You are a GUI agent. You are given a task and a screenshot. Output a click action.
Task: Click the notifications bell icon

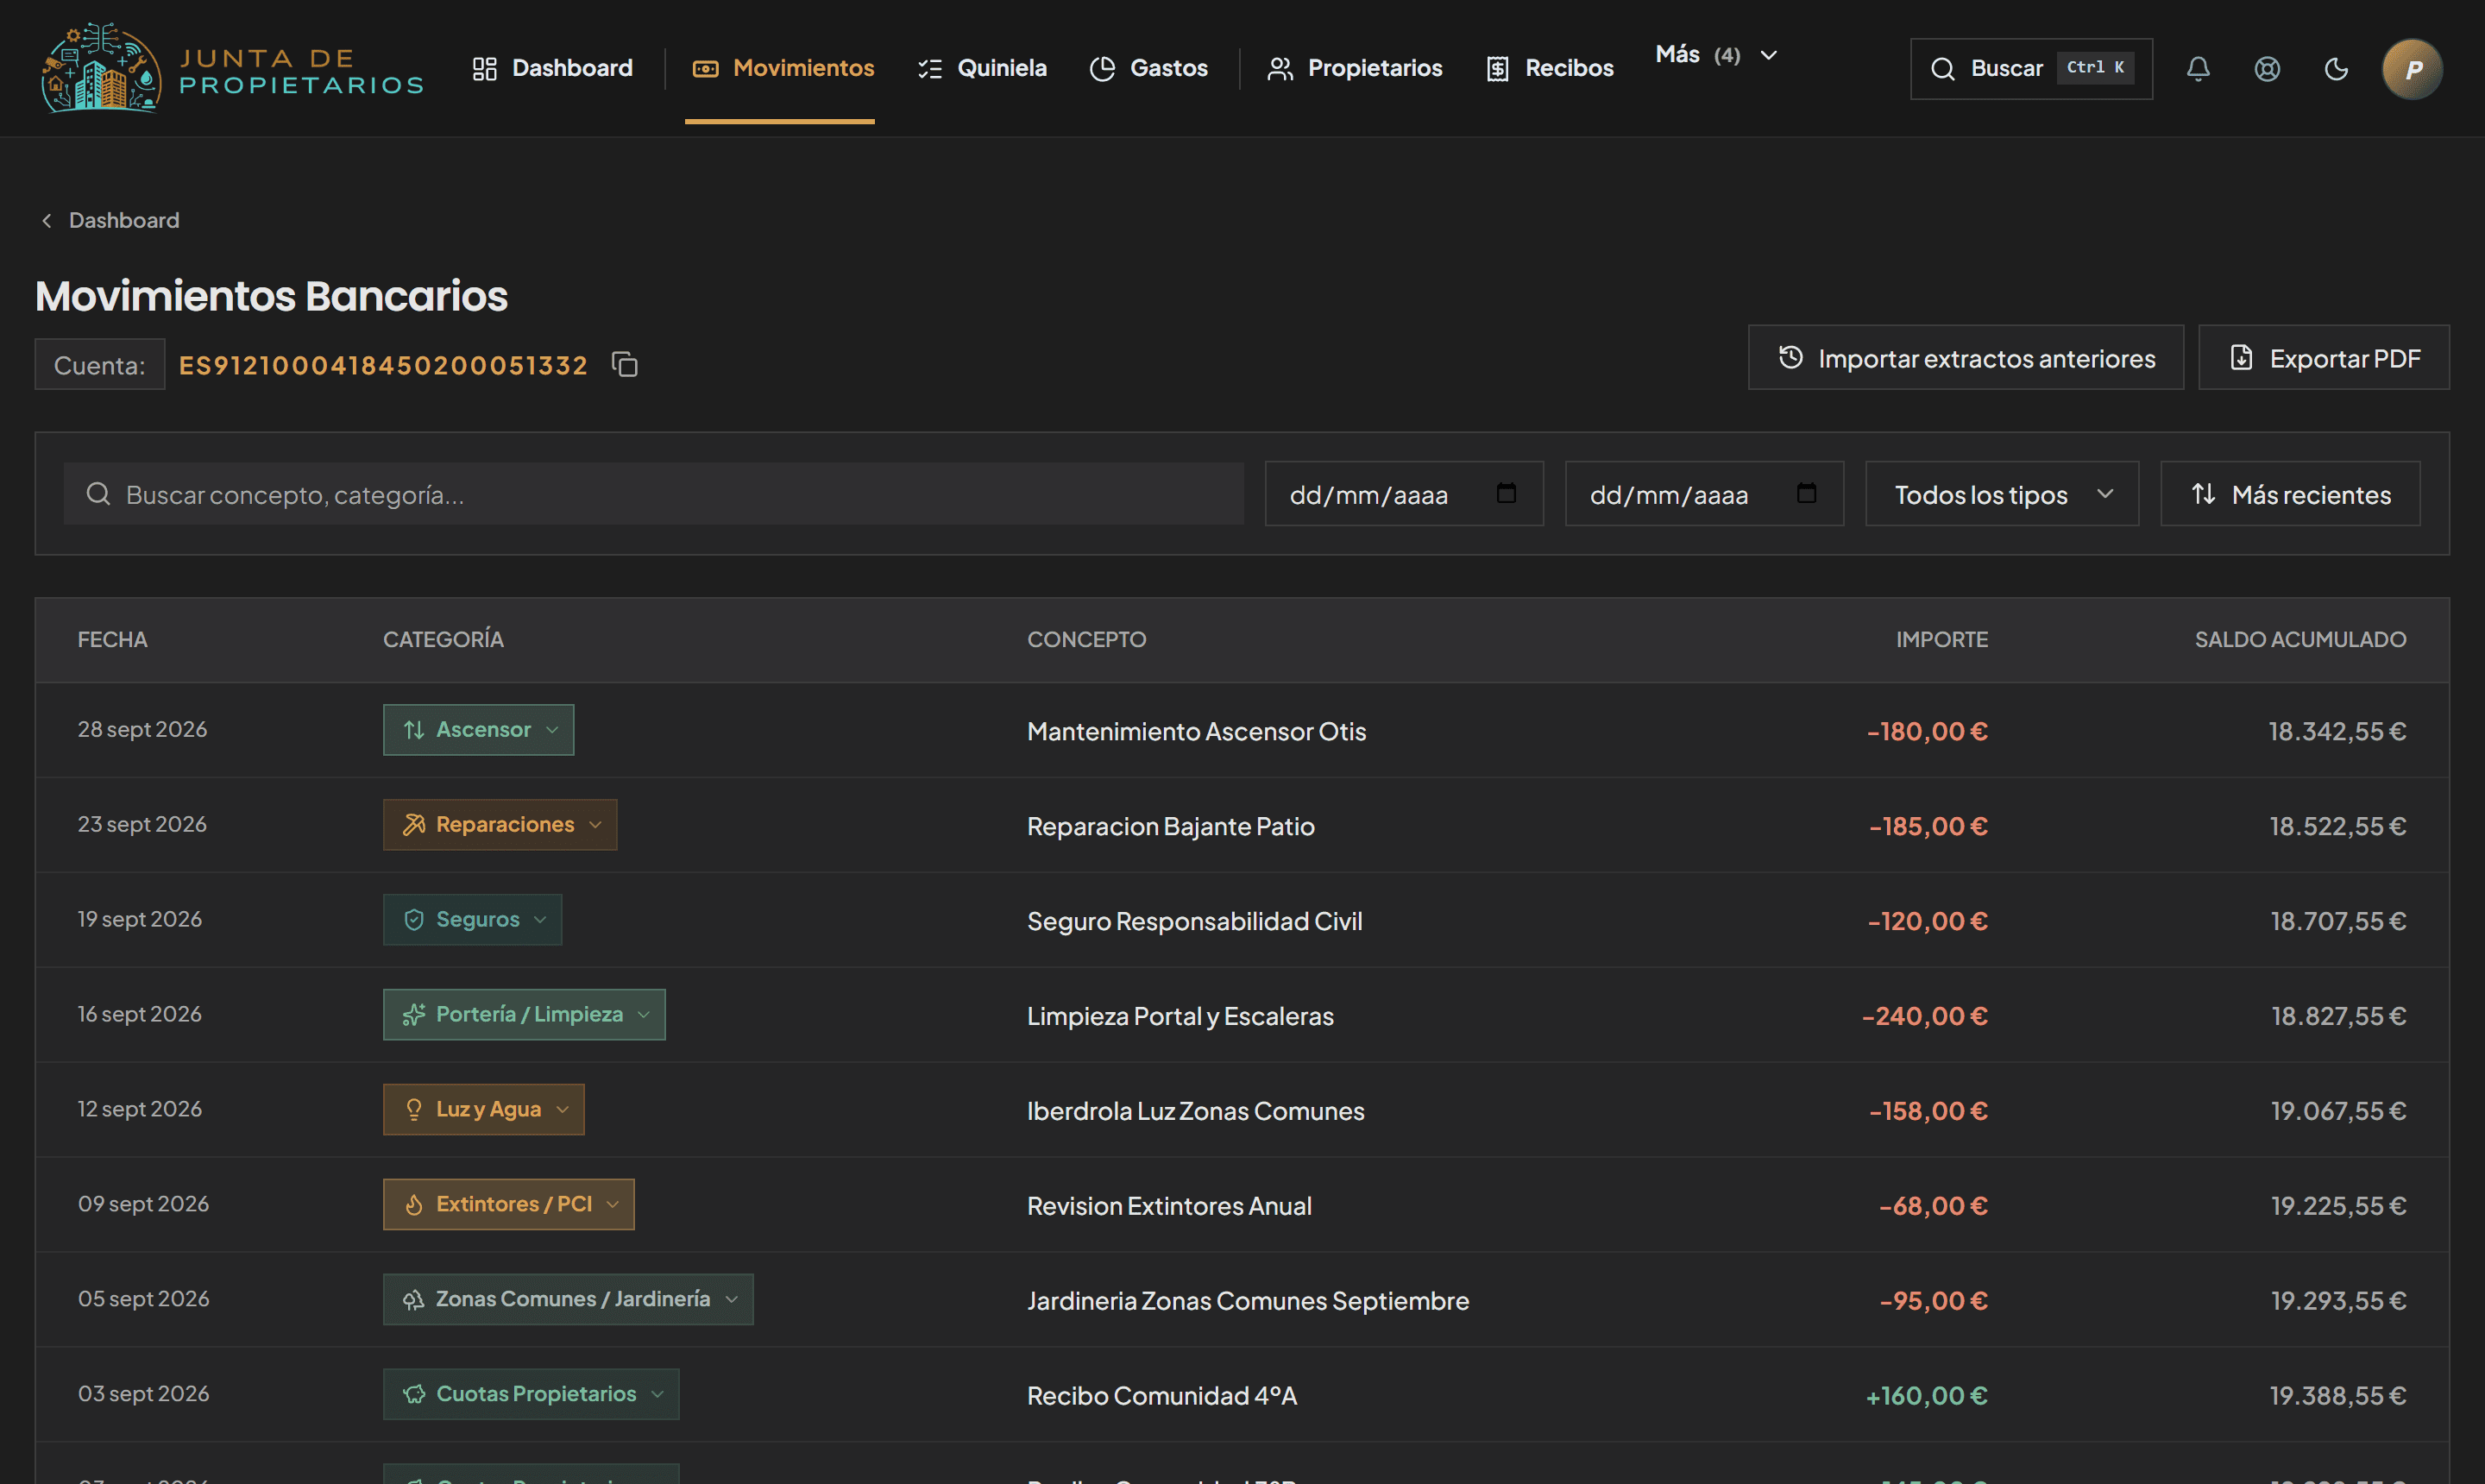(x=2198, y=68)
